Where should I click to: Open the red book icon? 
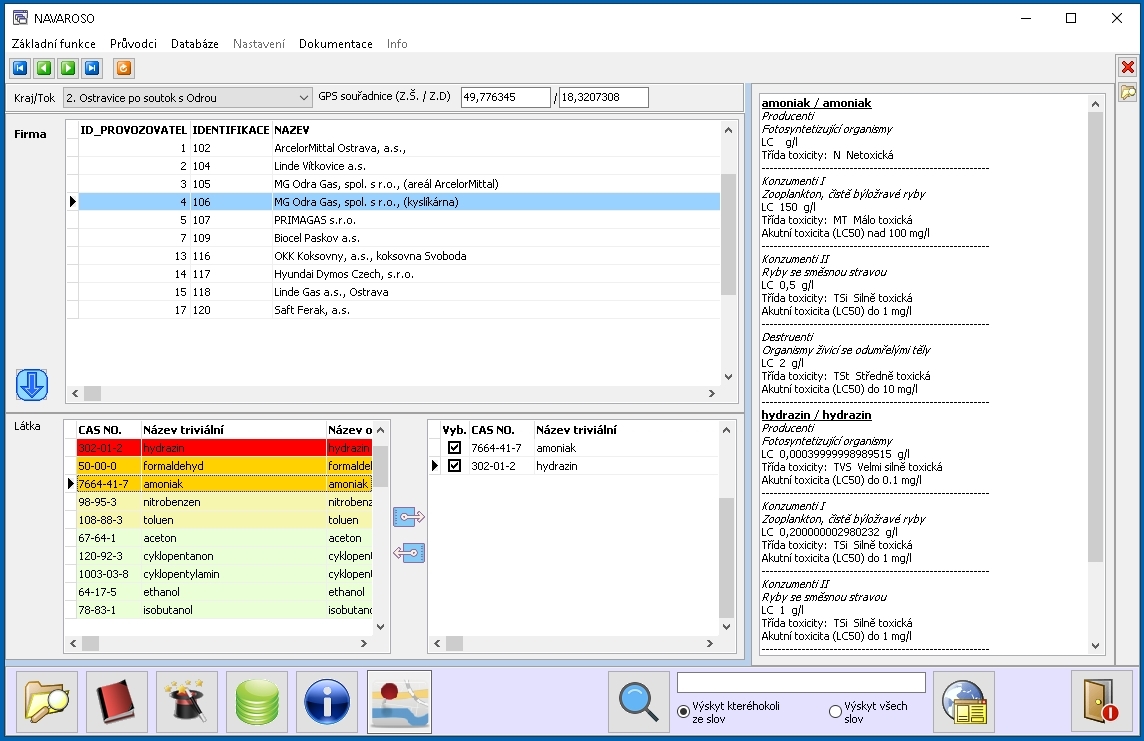pos(117,701)
